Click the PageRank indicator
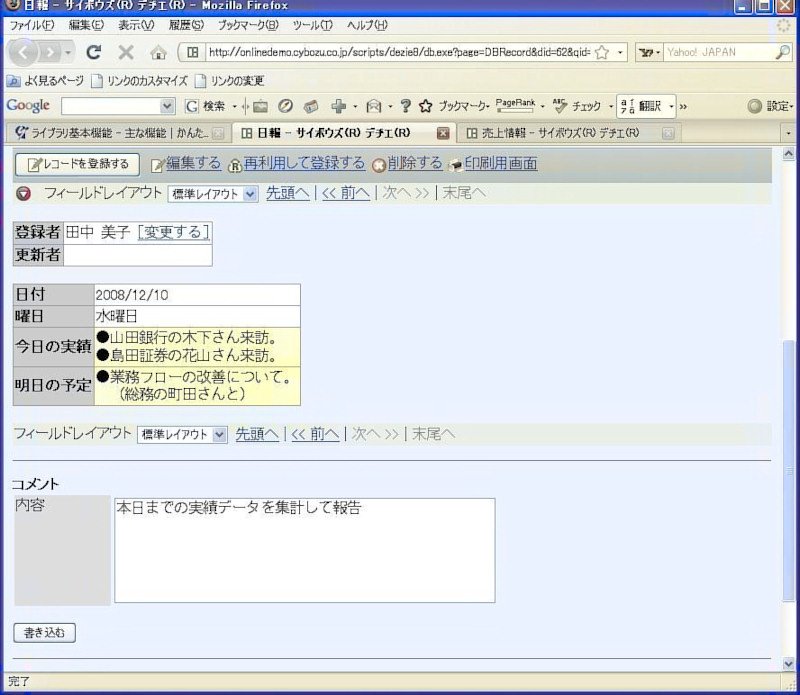This screenshot has width=800, height=695. [515, 105]
